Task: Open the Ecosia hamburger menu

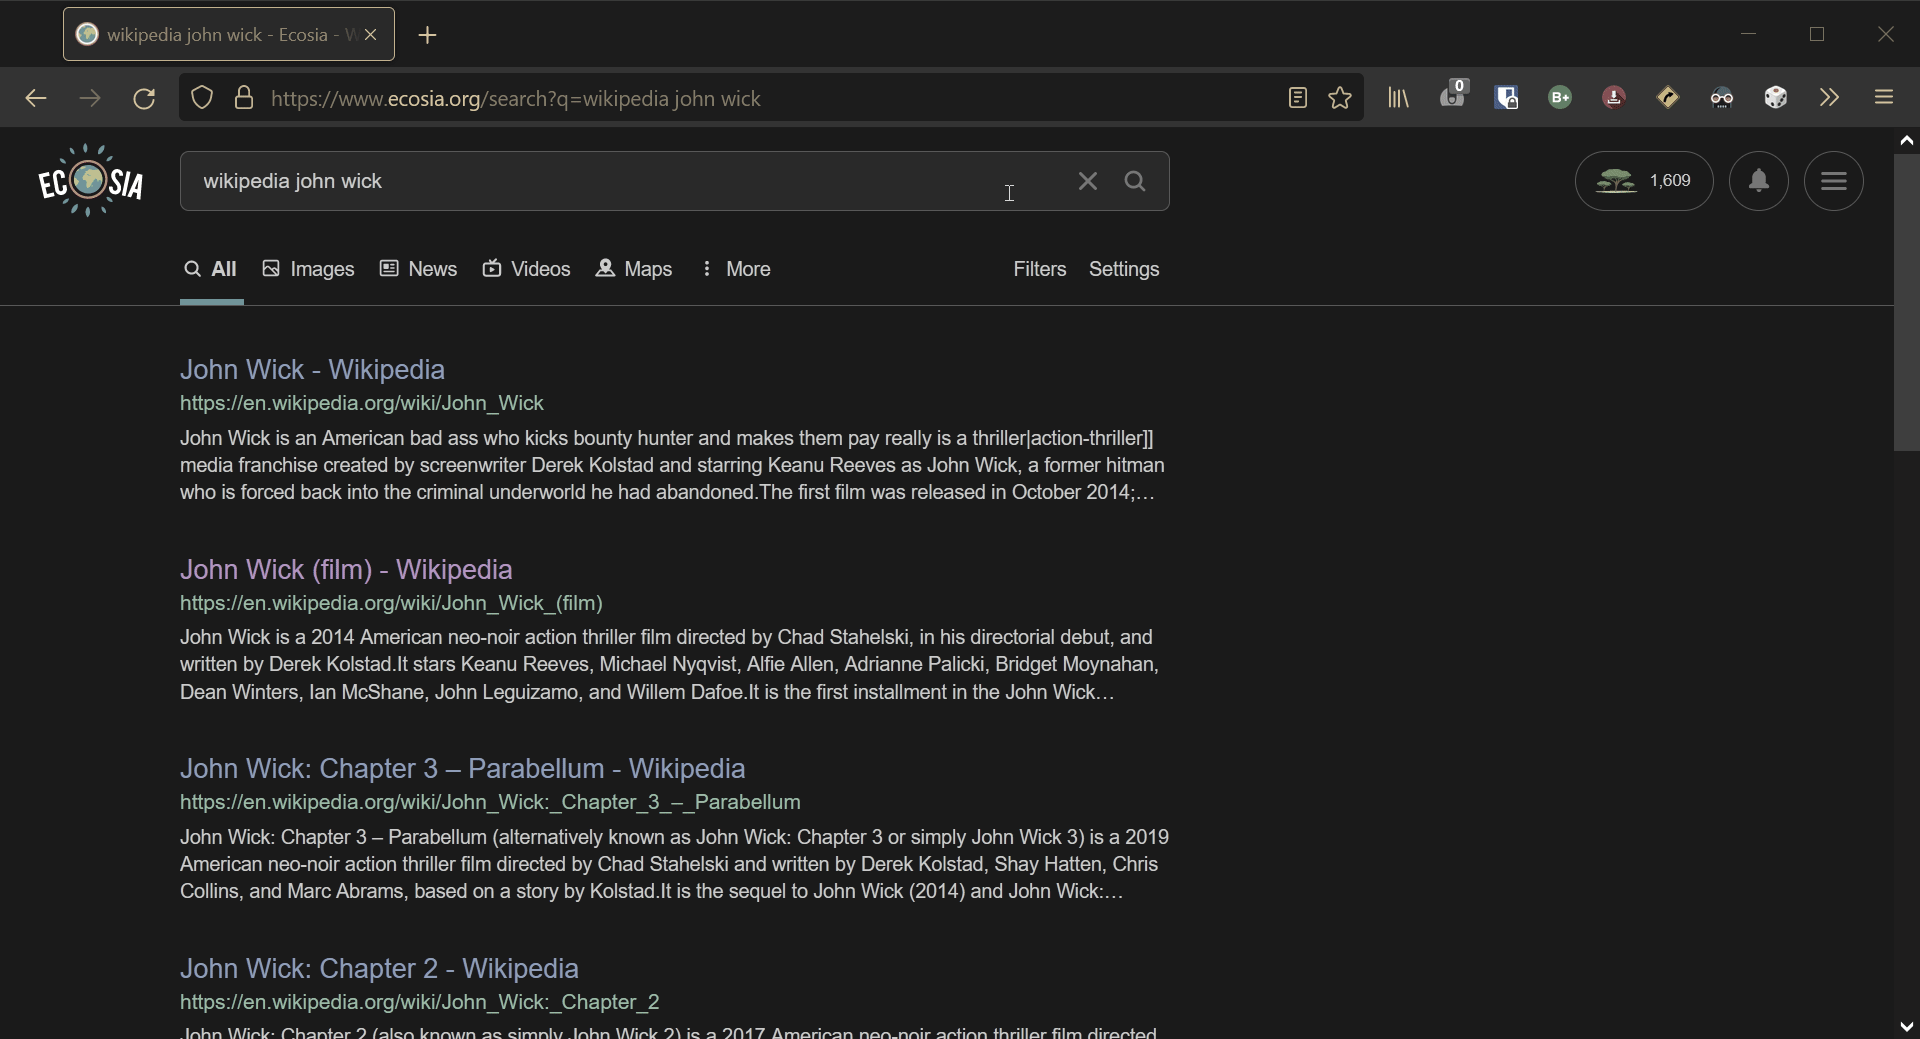Action: pos(1834,181)
